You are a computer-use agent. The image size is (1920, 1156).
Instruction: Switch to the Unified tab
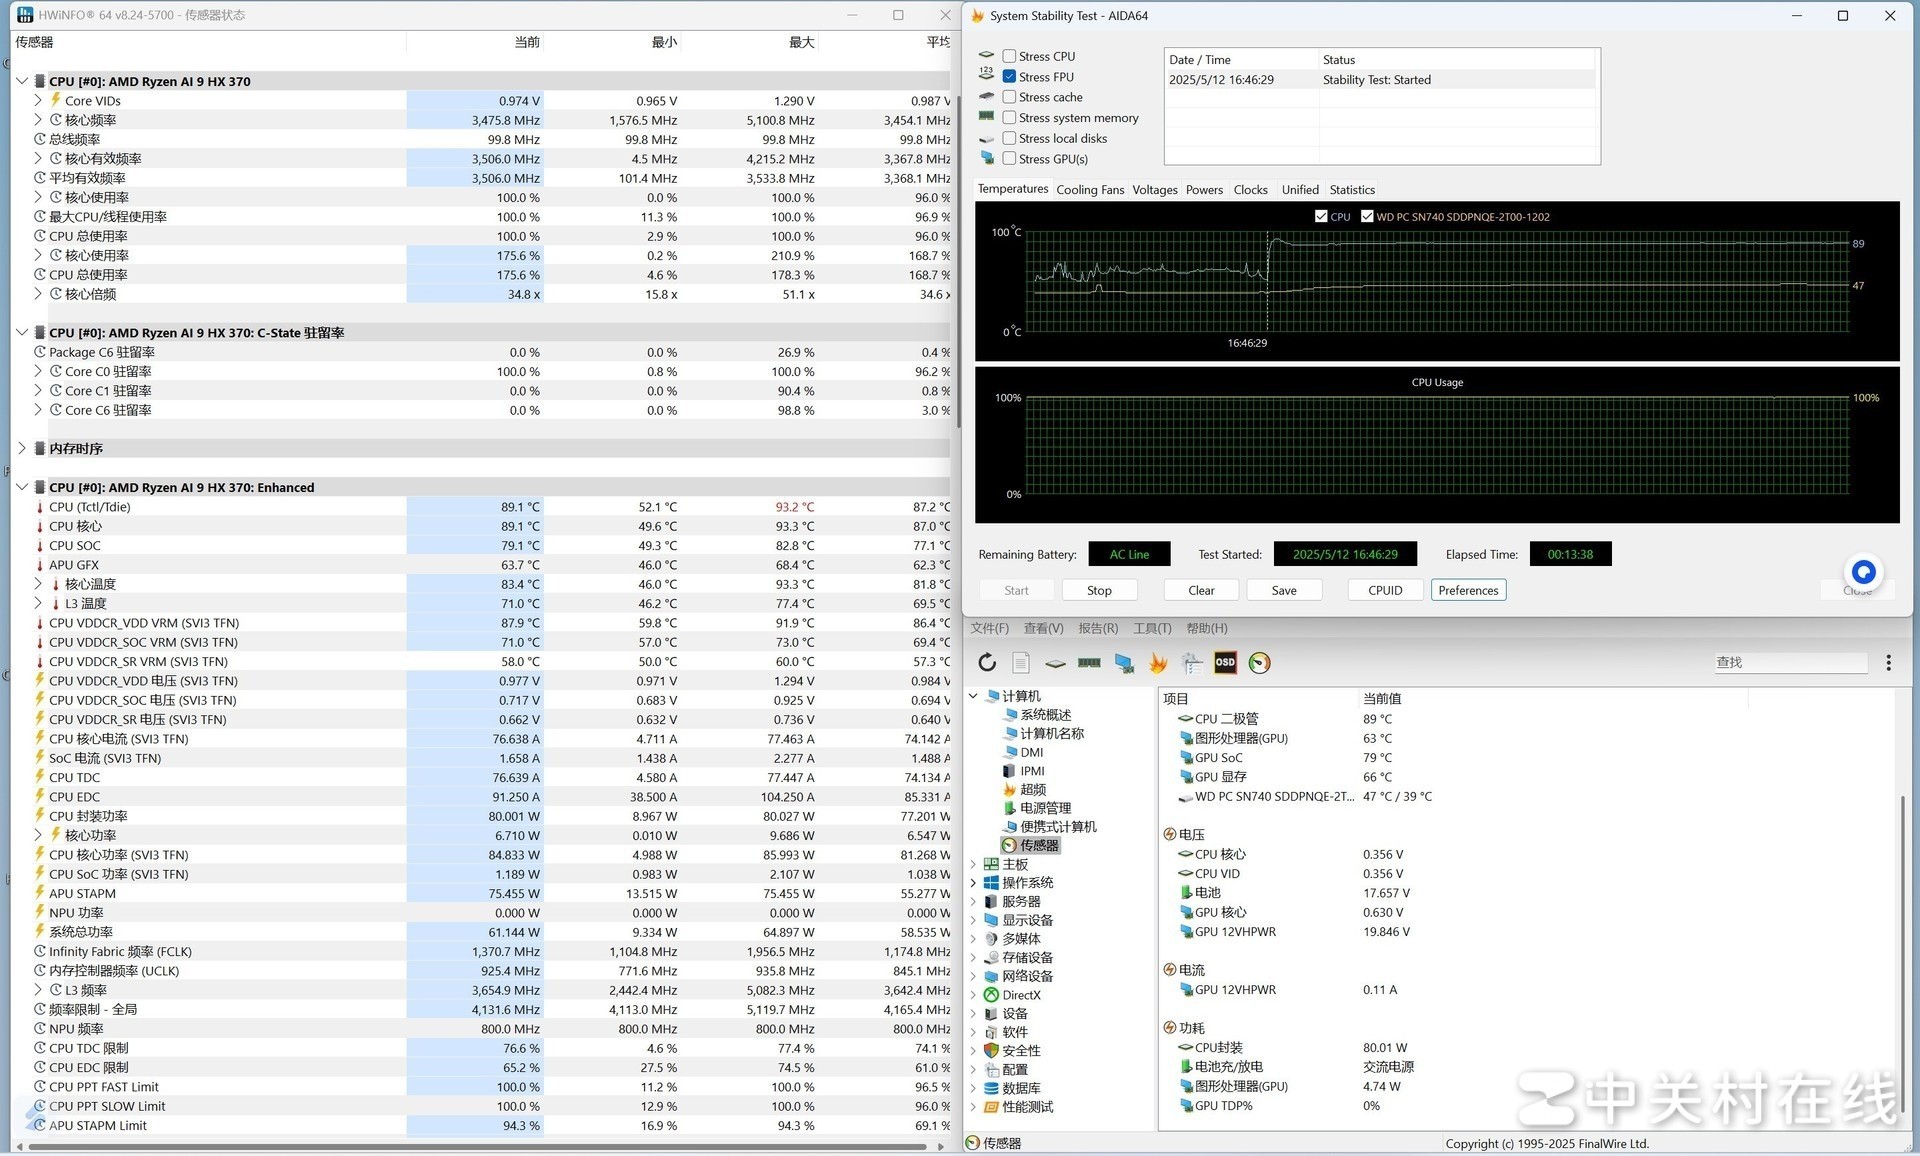coord(1300,190)
